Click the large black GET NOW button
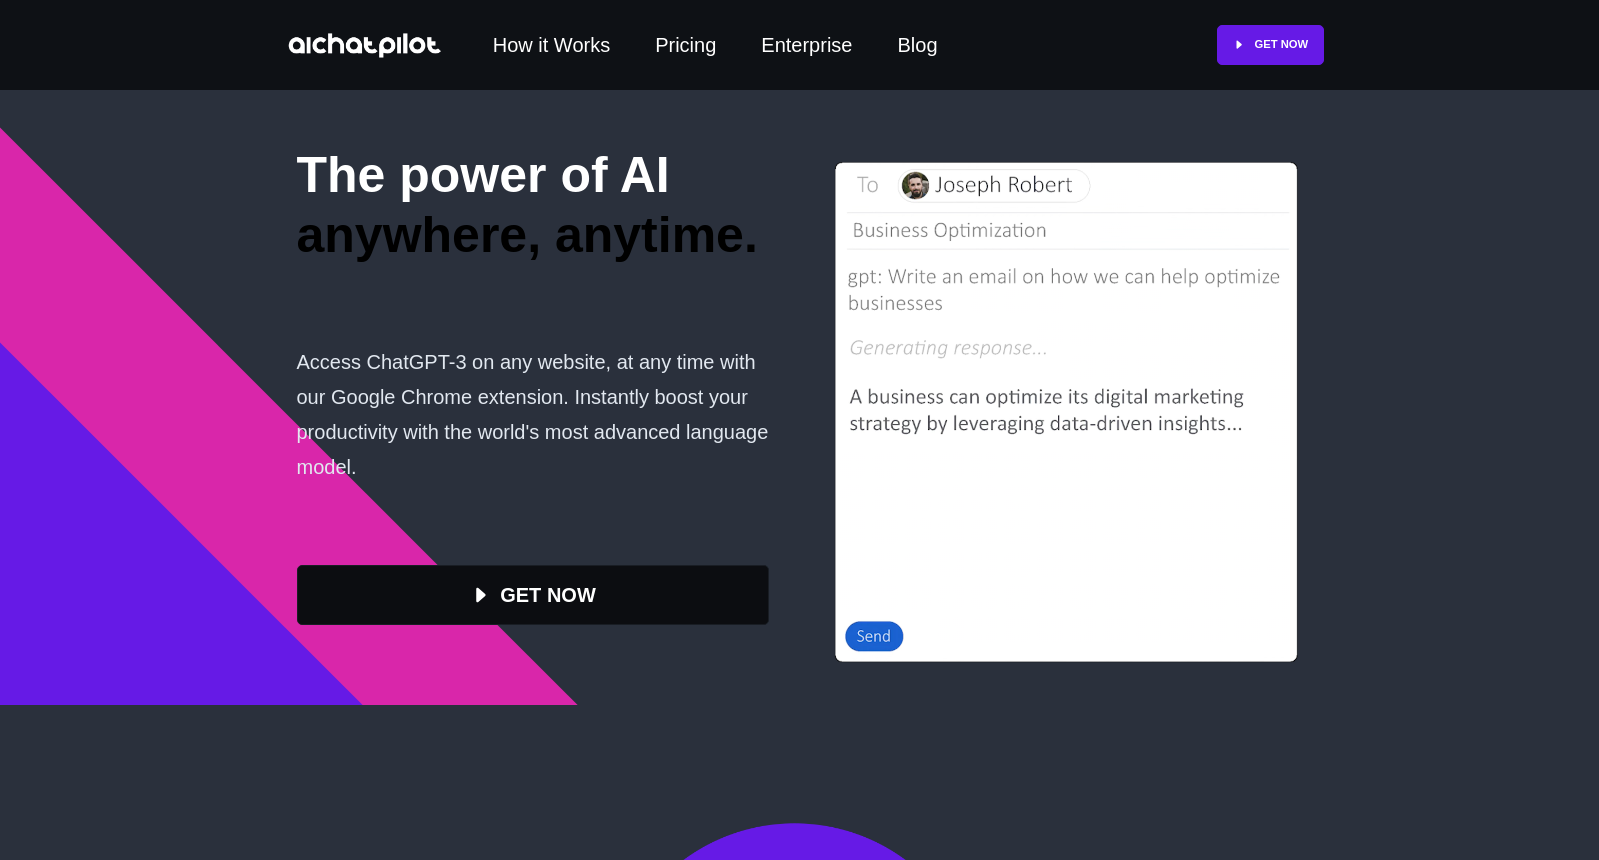Image resolution: width=1599 pixels, height=860 pixels. click(533, 595)
